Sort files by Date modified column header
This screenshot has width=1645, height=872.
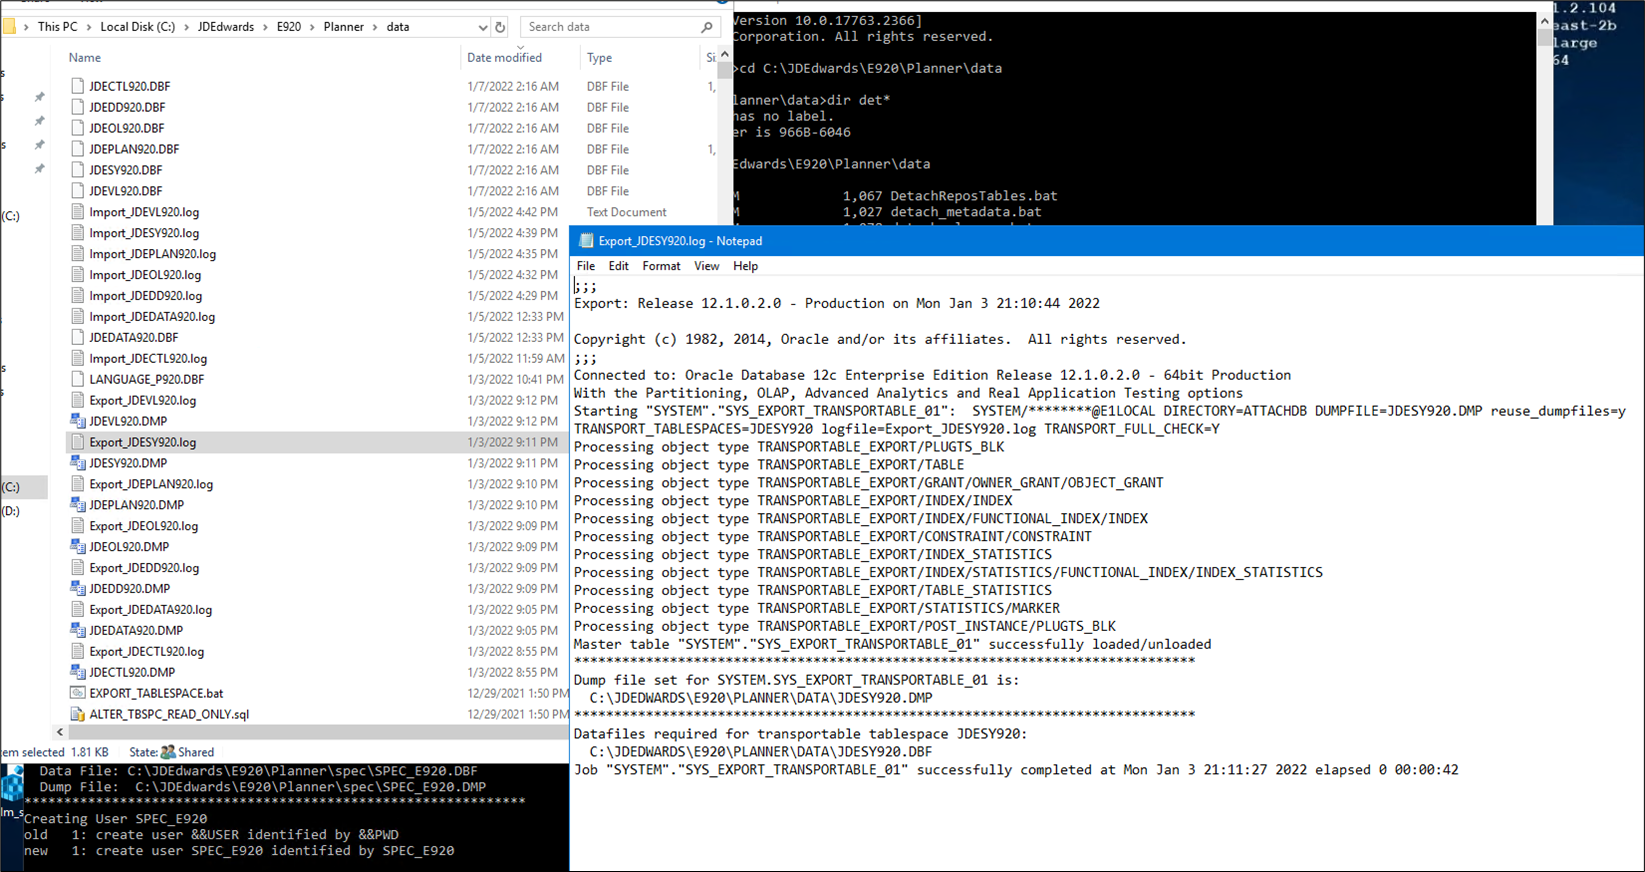coord(504,58)
